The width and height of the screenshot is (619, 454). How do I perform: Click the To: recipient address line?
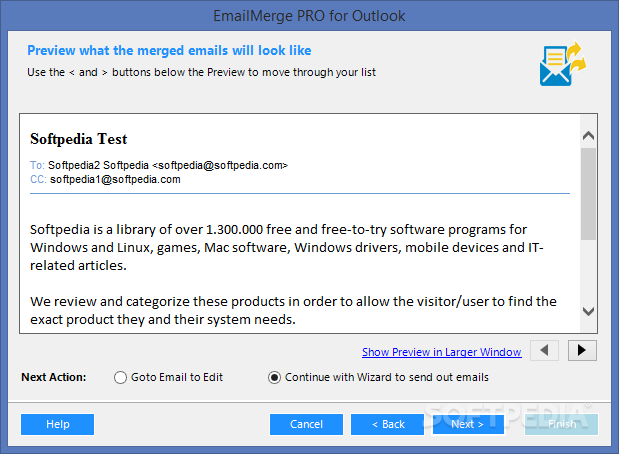[159, 165]
